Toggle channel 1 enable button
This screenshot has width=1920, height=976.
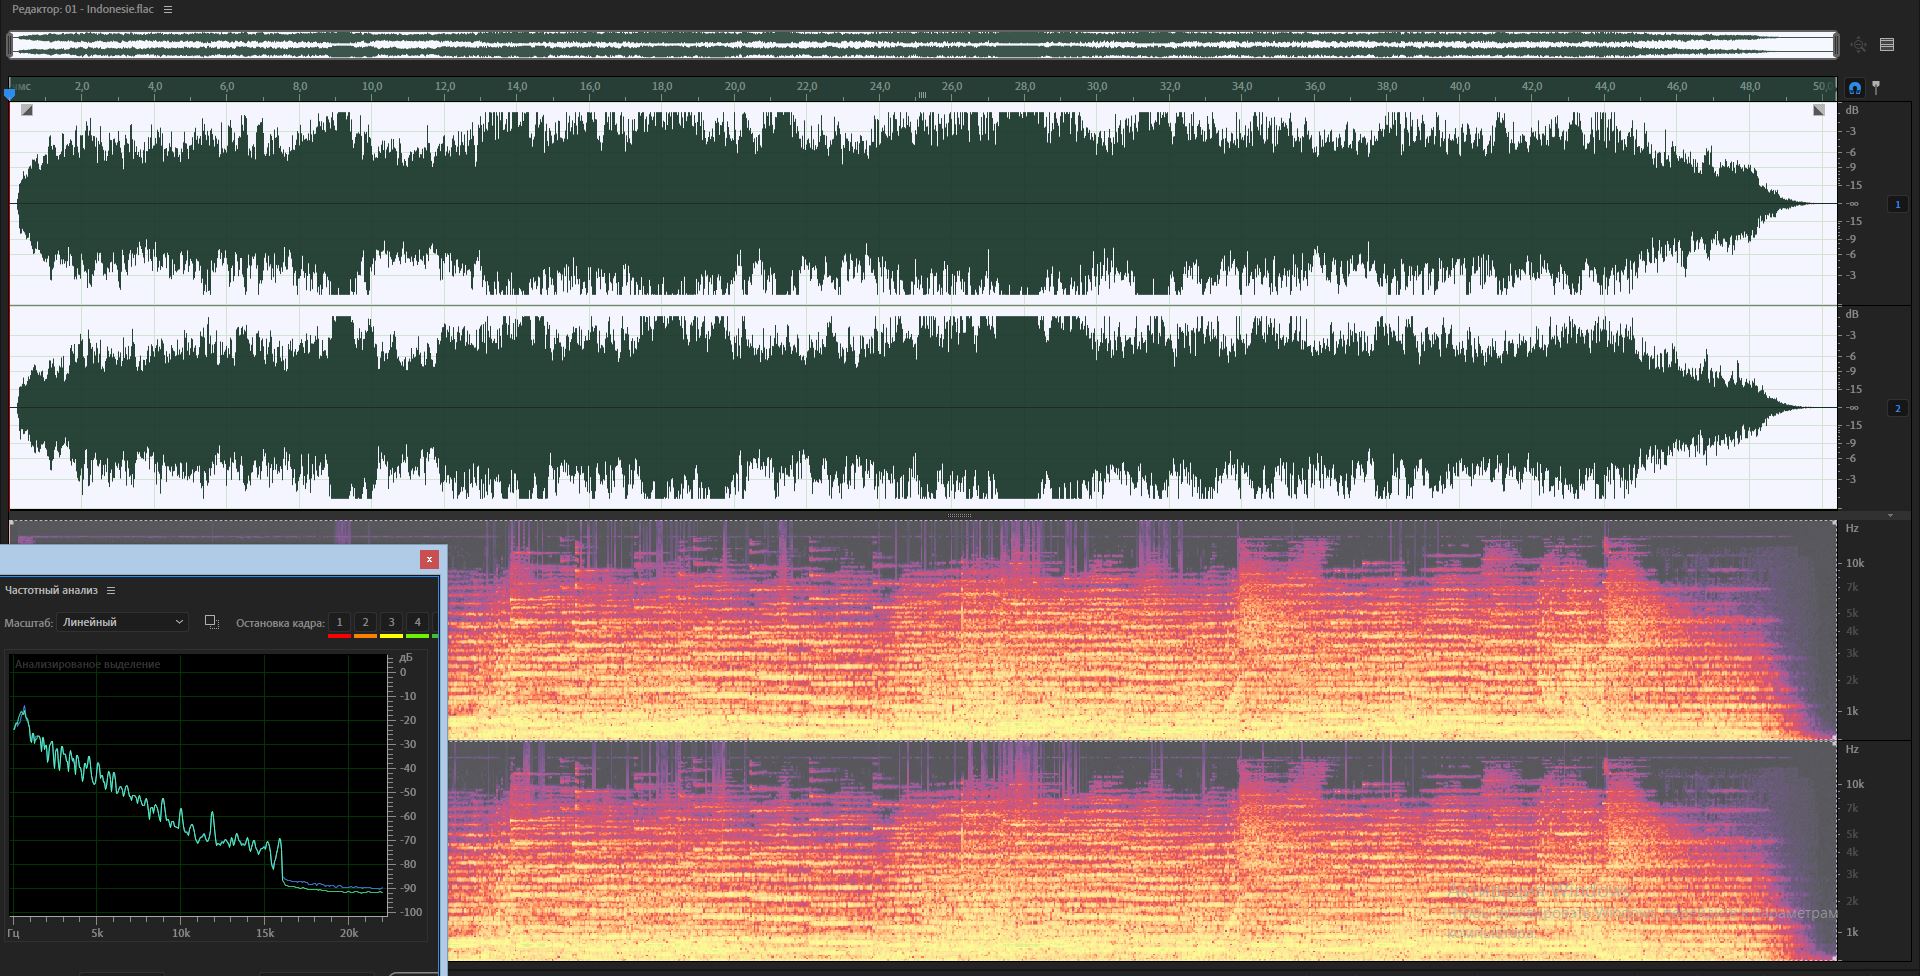tap(1897, 204)
